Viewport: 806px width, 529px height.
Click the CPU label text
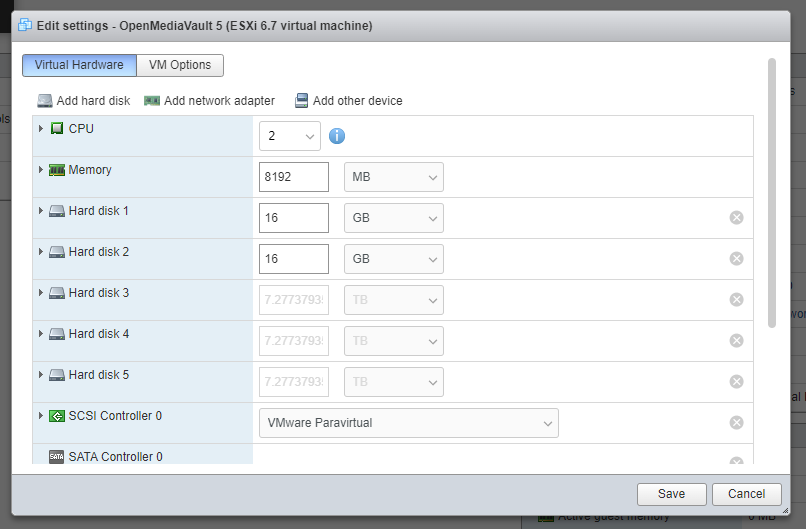tap(81, 129)
